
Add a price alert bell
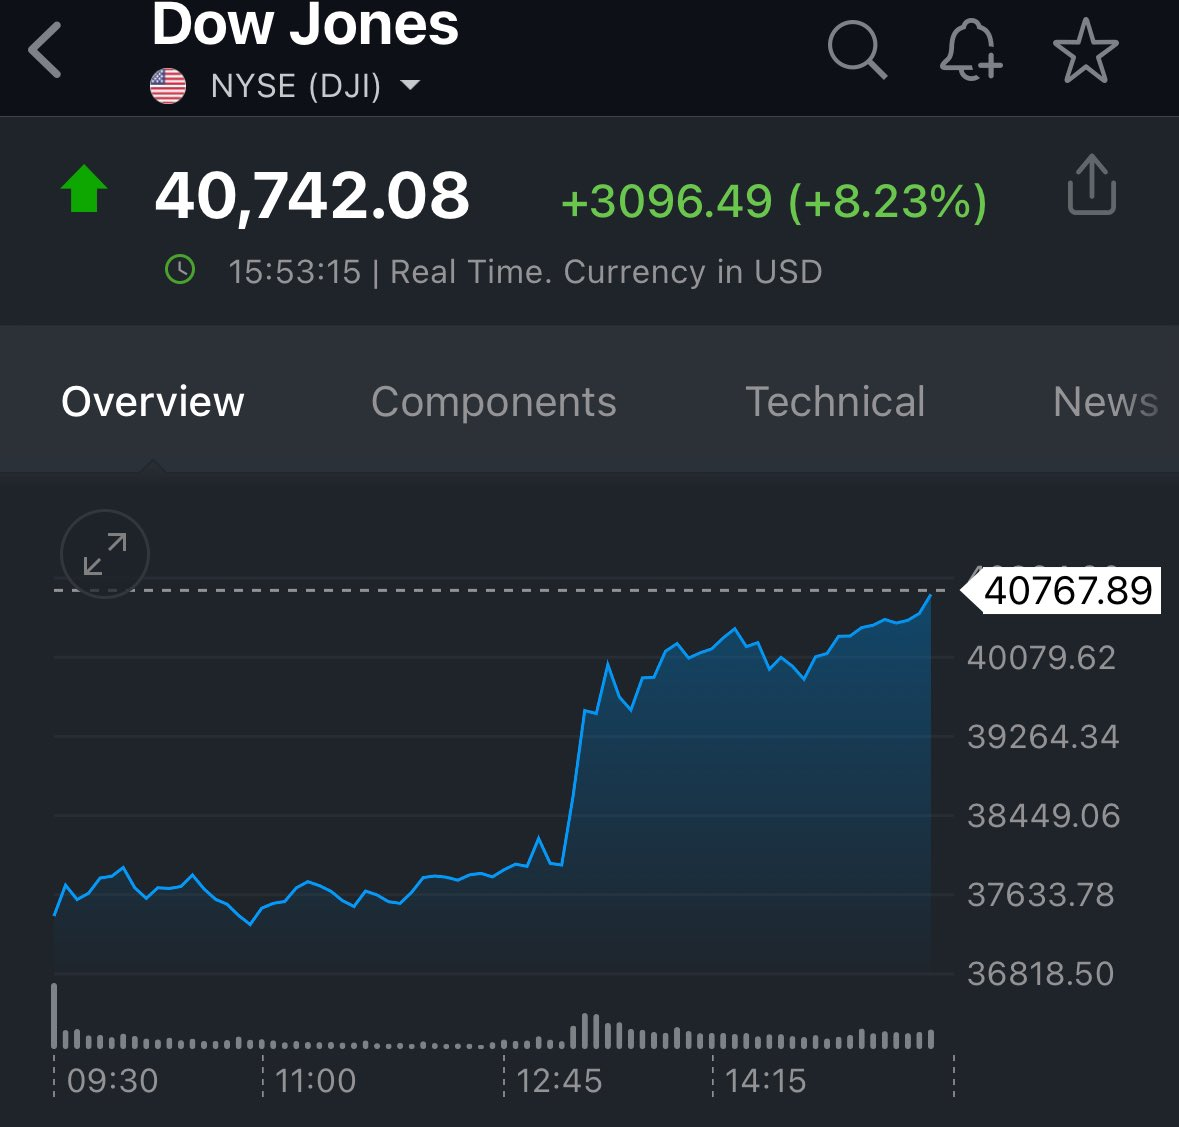click(x=970, y=50)
